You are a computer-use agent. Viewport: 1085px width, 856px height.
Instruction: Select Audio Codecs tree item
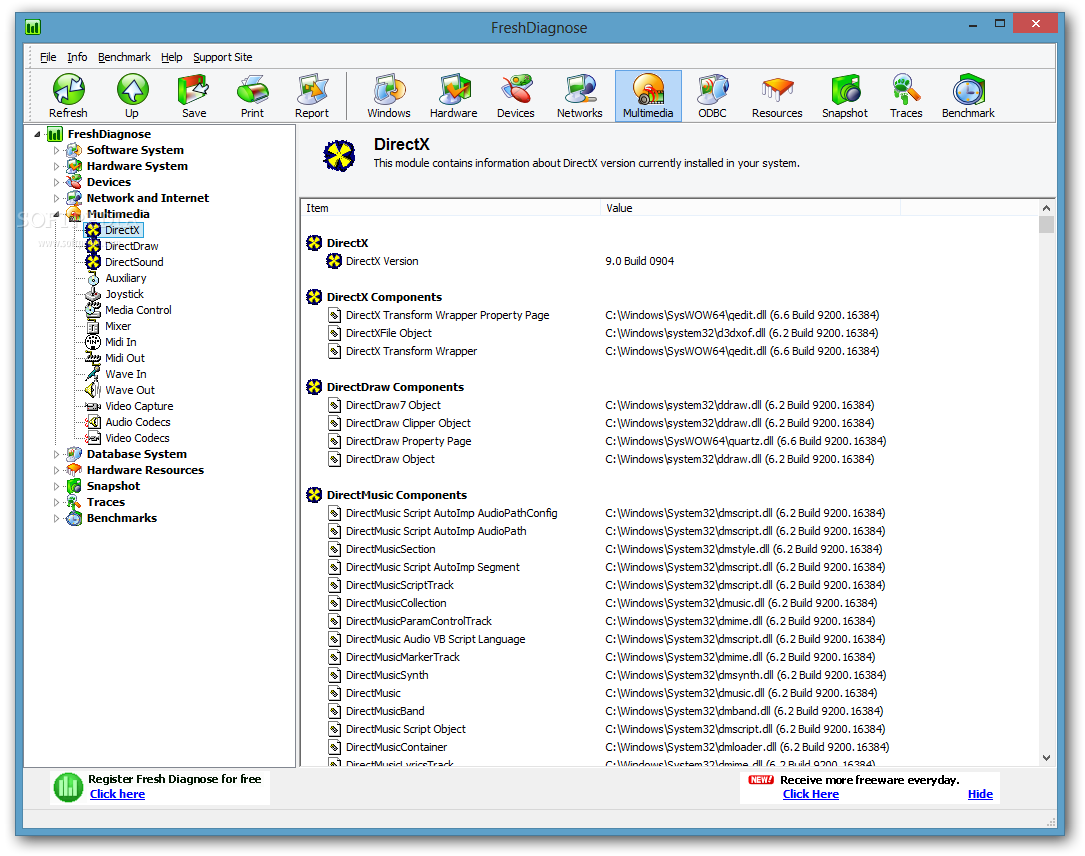[138, 422]
